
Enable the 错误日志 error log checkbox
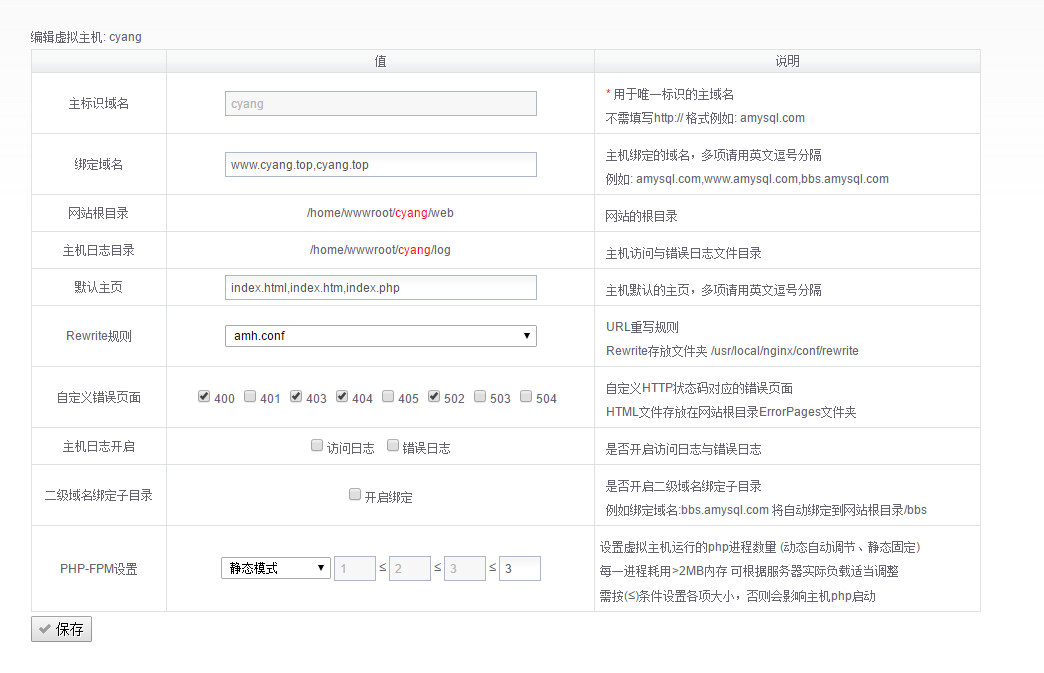[x=393, y=445]
